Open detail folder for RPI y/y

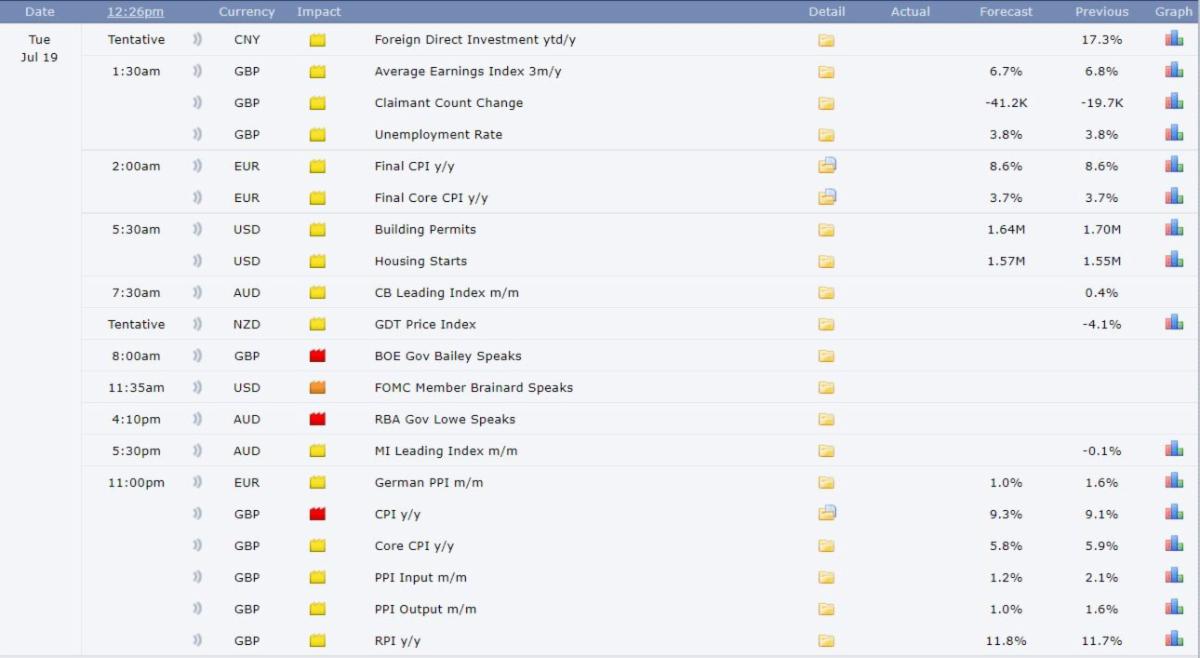point(826,642)
